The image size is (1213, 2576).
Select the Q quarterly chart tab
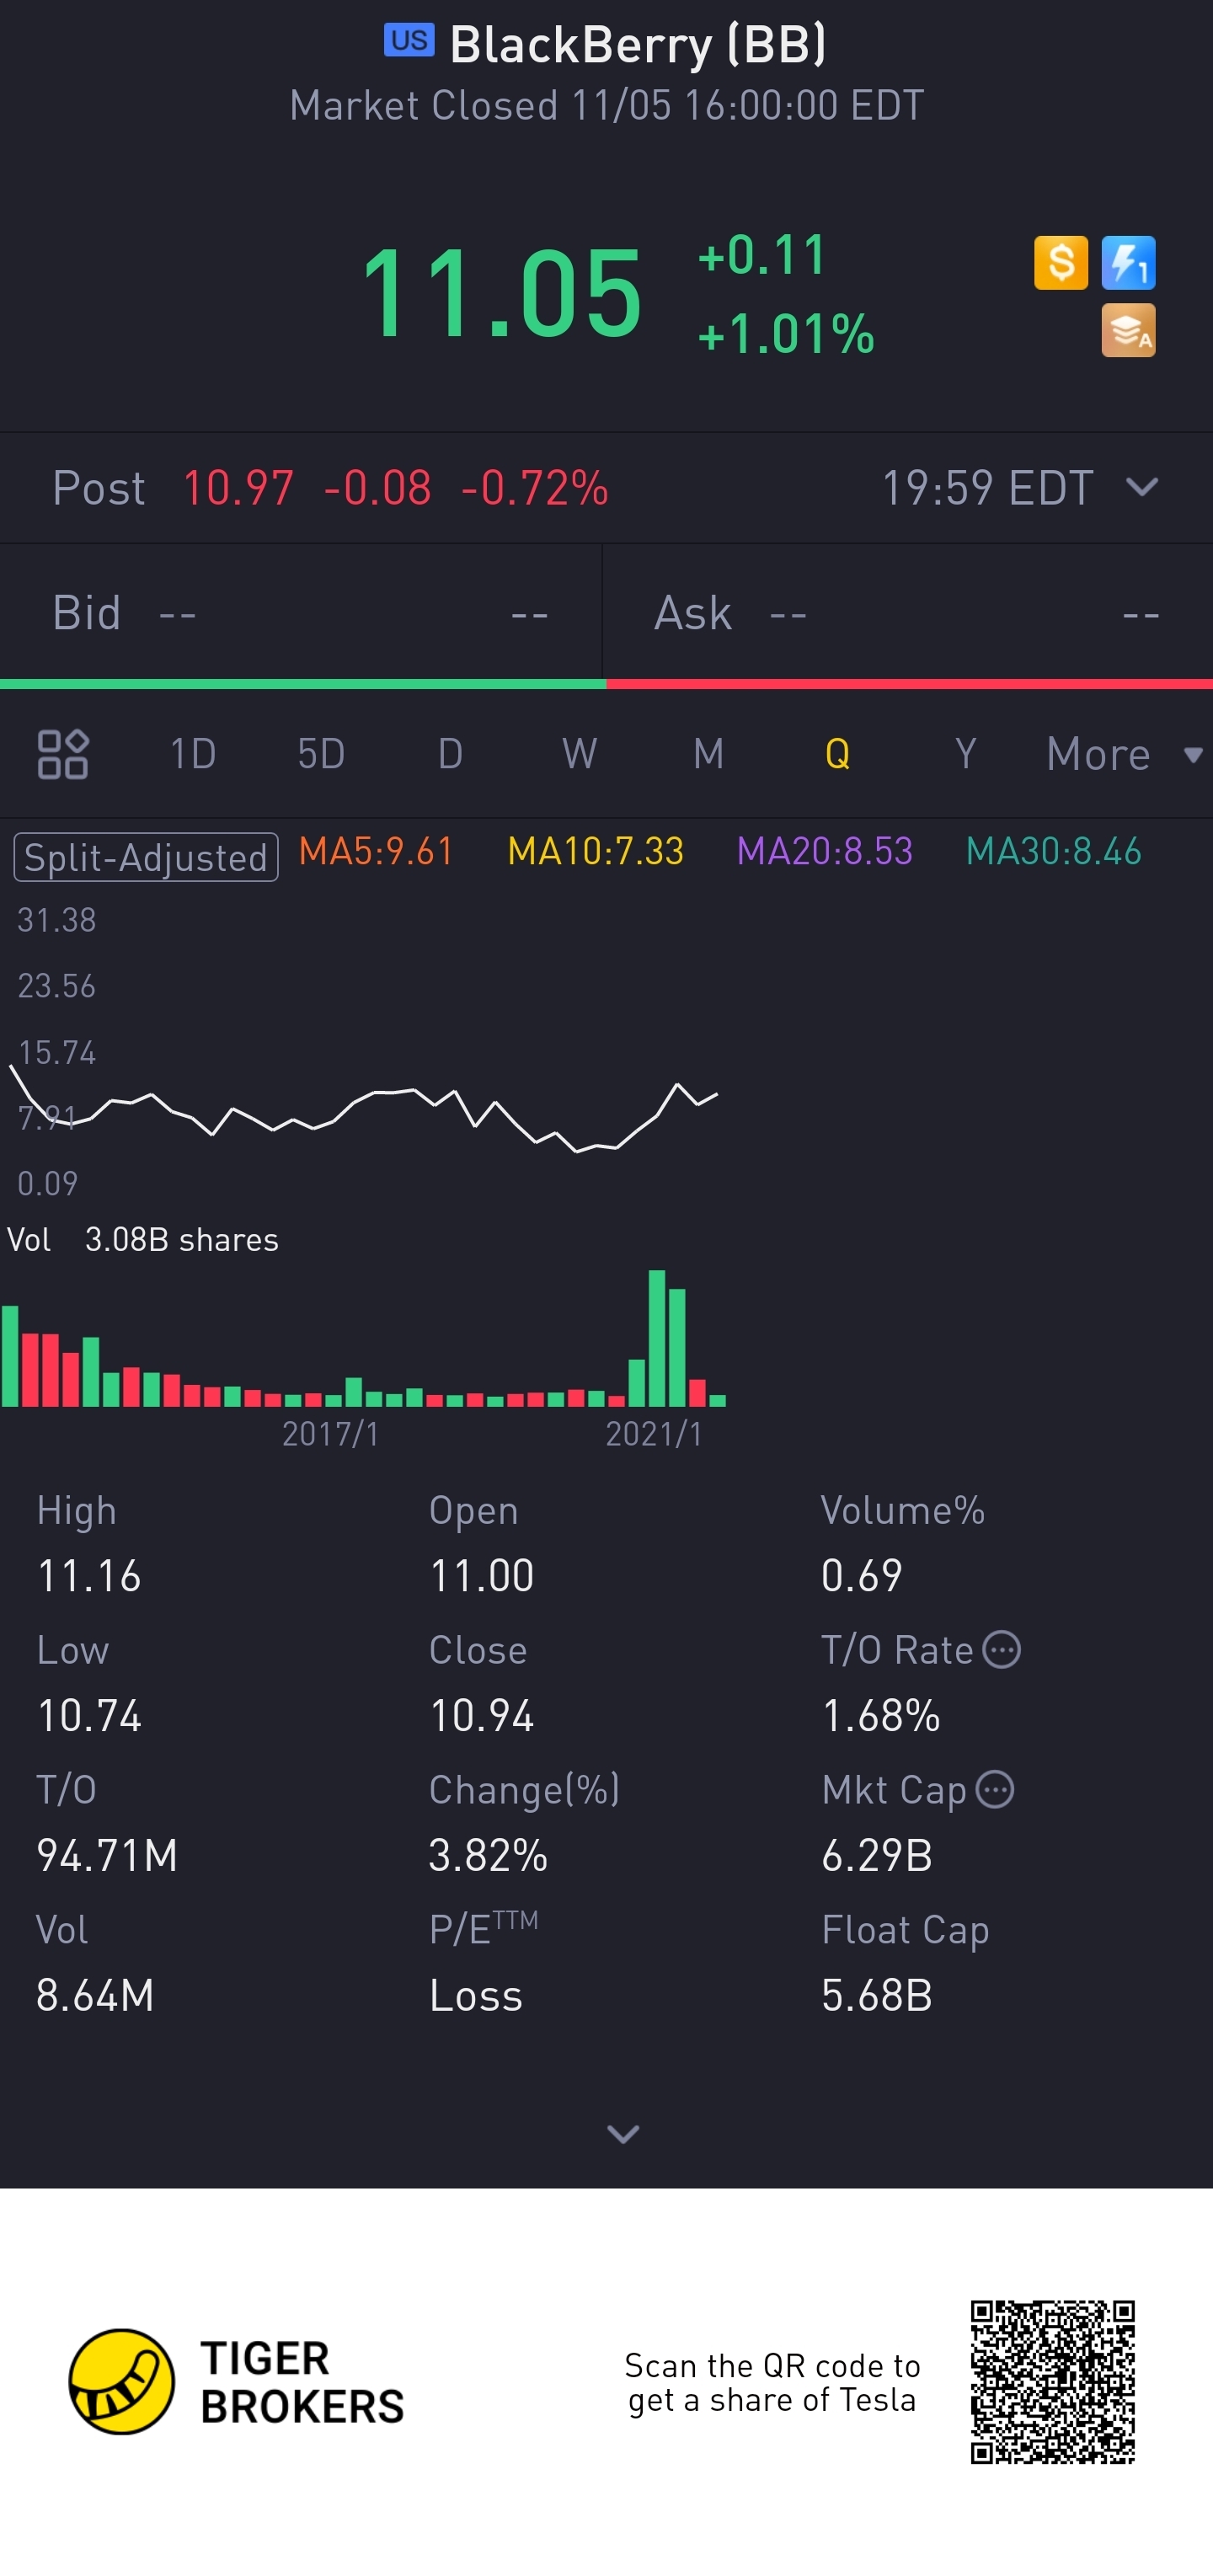[837, 754]
